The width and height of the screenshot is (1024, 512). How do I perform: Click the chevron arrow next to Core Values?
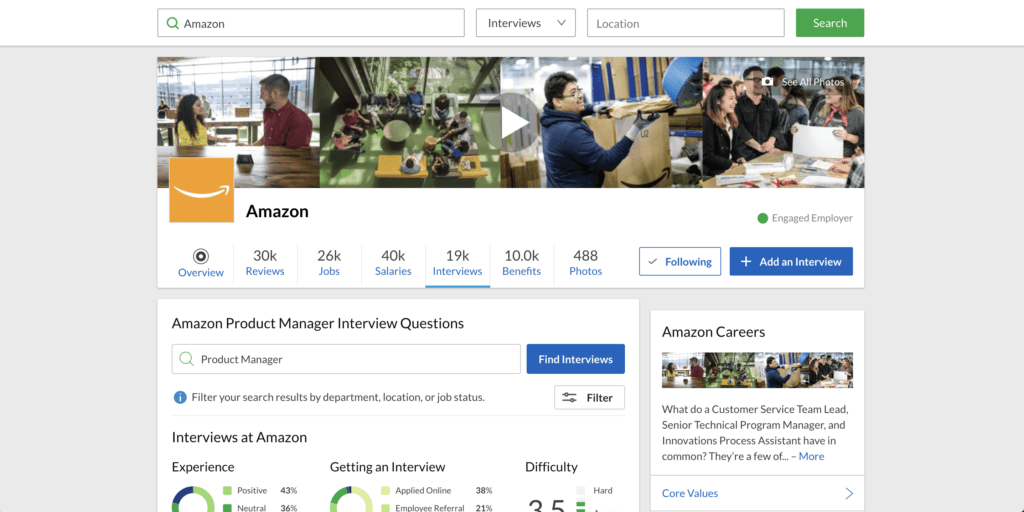coord(849,493)
